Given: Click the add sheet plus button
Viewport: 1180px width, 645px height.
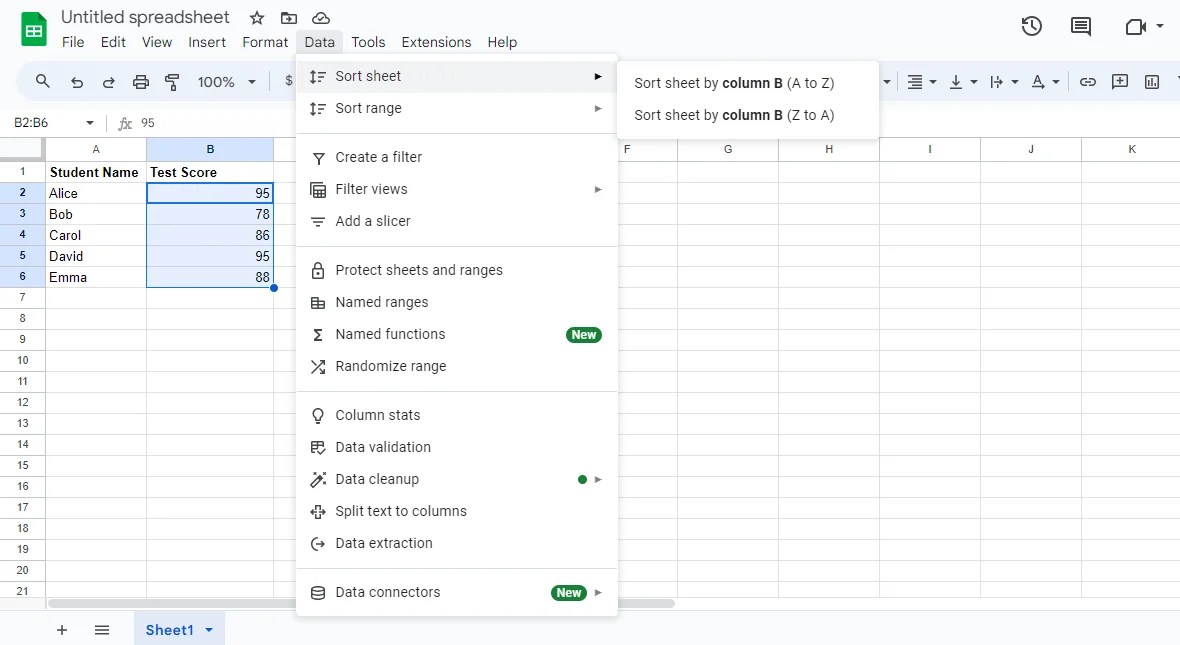Looking at the screenshot, I should (61, 630).
